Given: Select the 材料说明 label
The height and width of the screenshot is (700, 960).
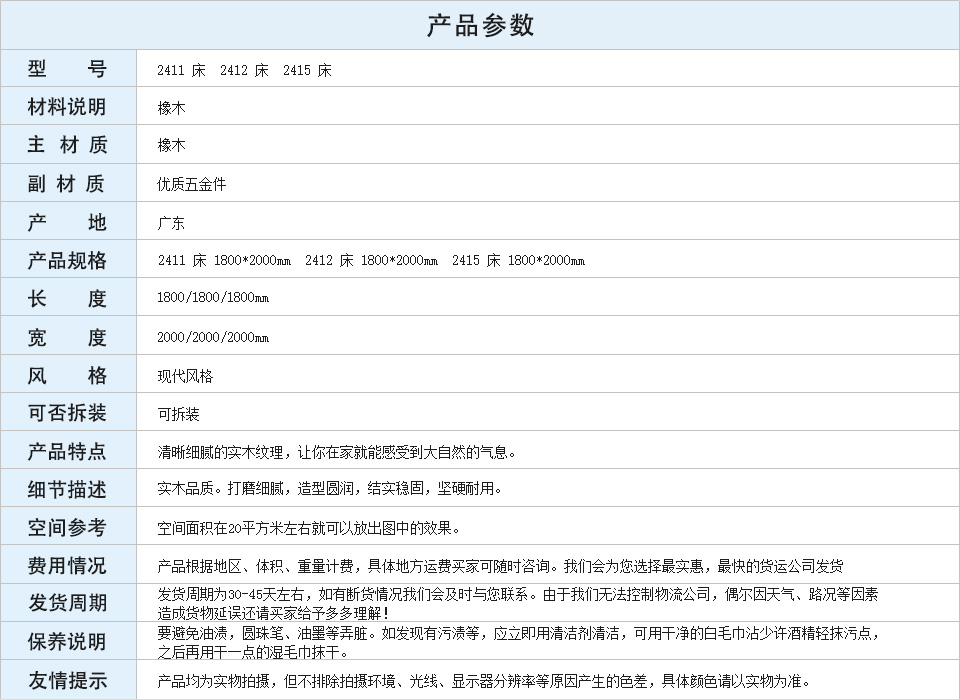Looking at the screenshot, I should 67,107.
